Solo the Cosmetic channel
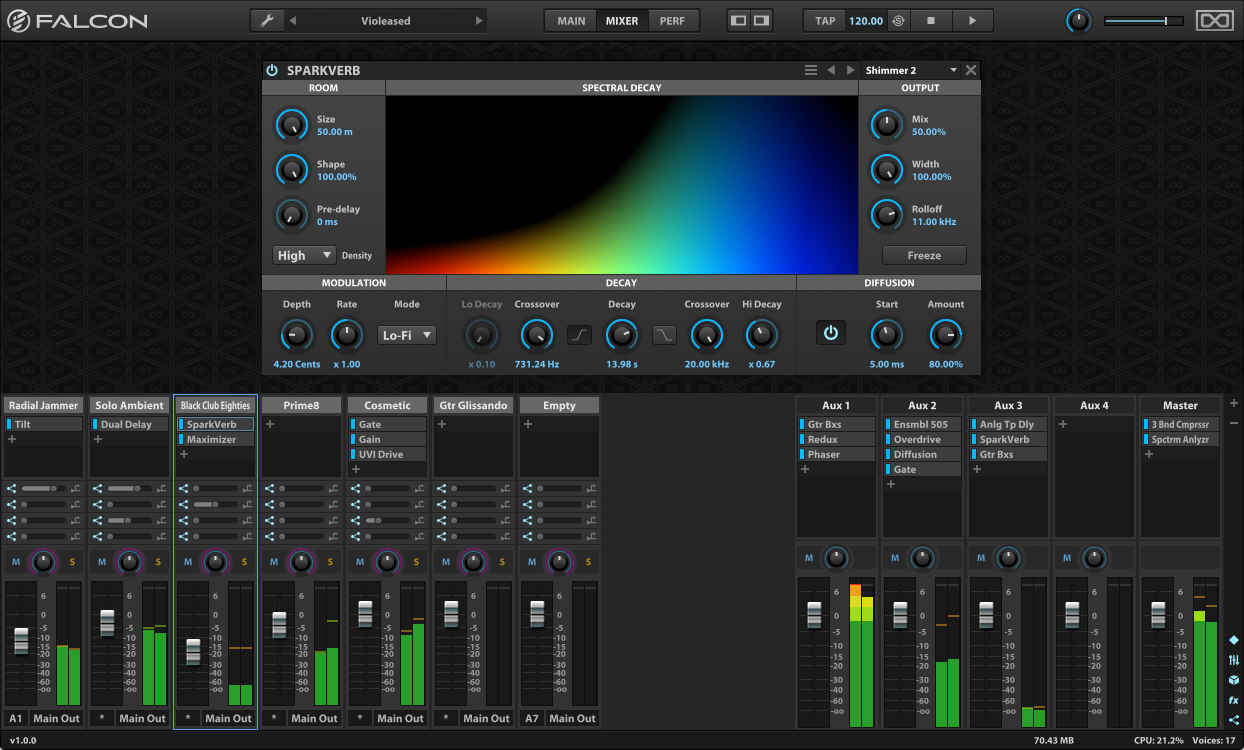The height and width of the screenshot is (750, 1244). 416,562
